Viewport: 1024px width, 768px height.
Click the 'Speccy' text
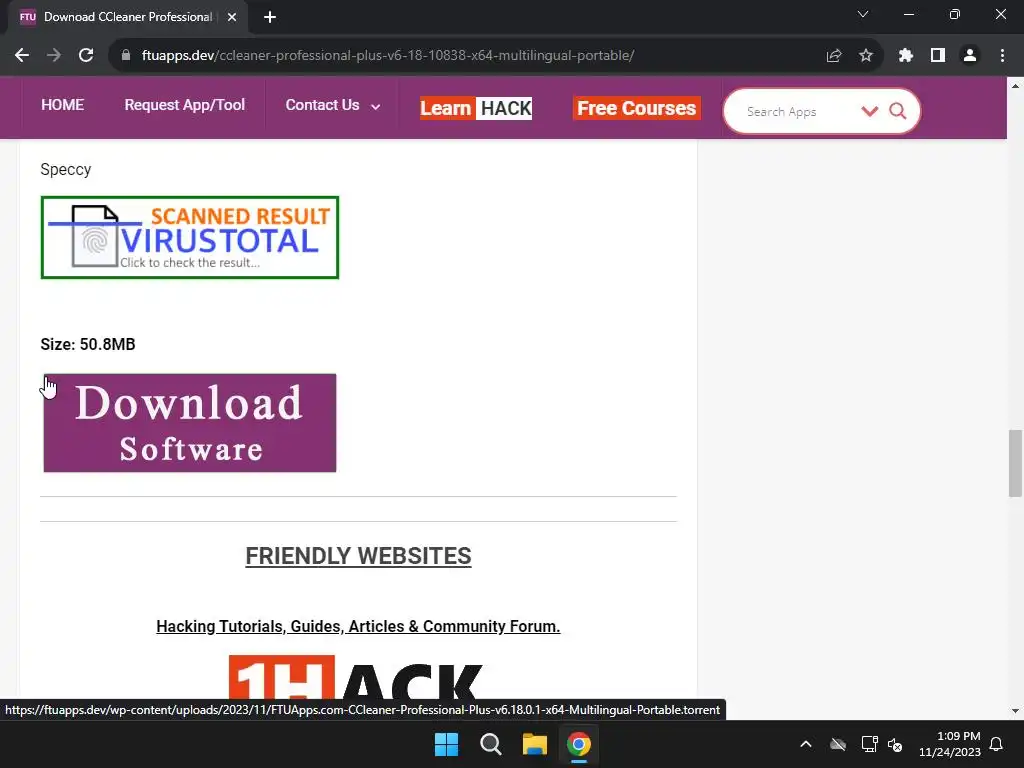coord(66,170)
